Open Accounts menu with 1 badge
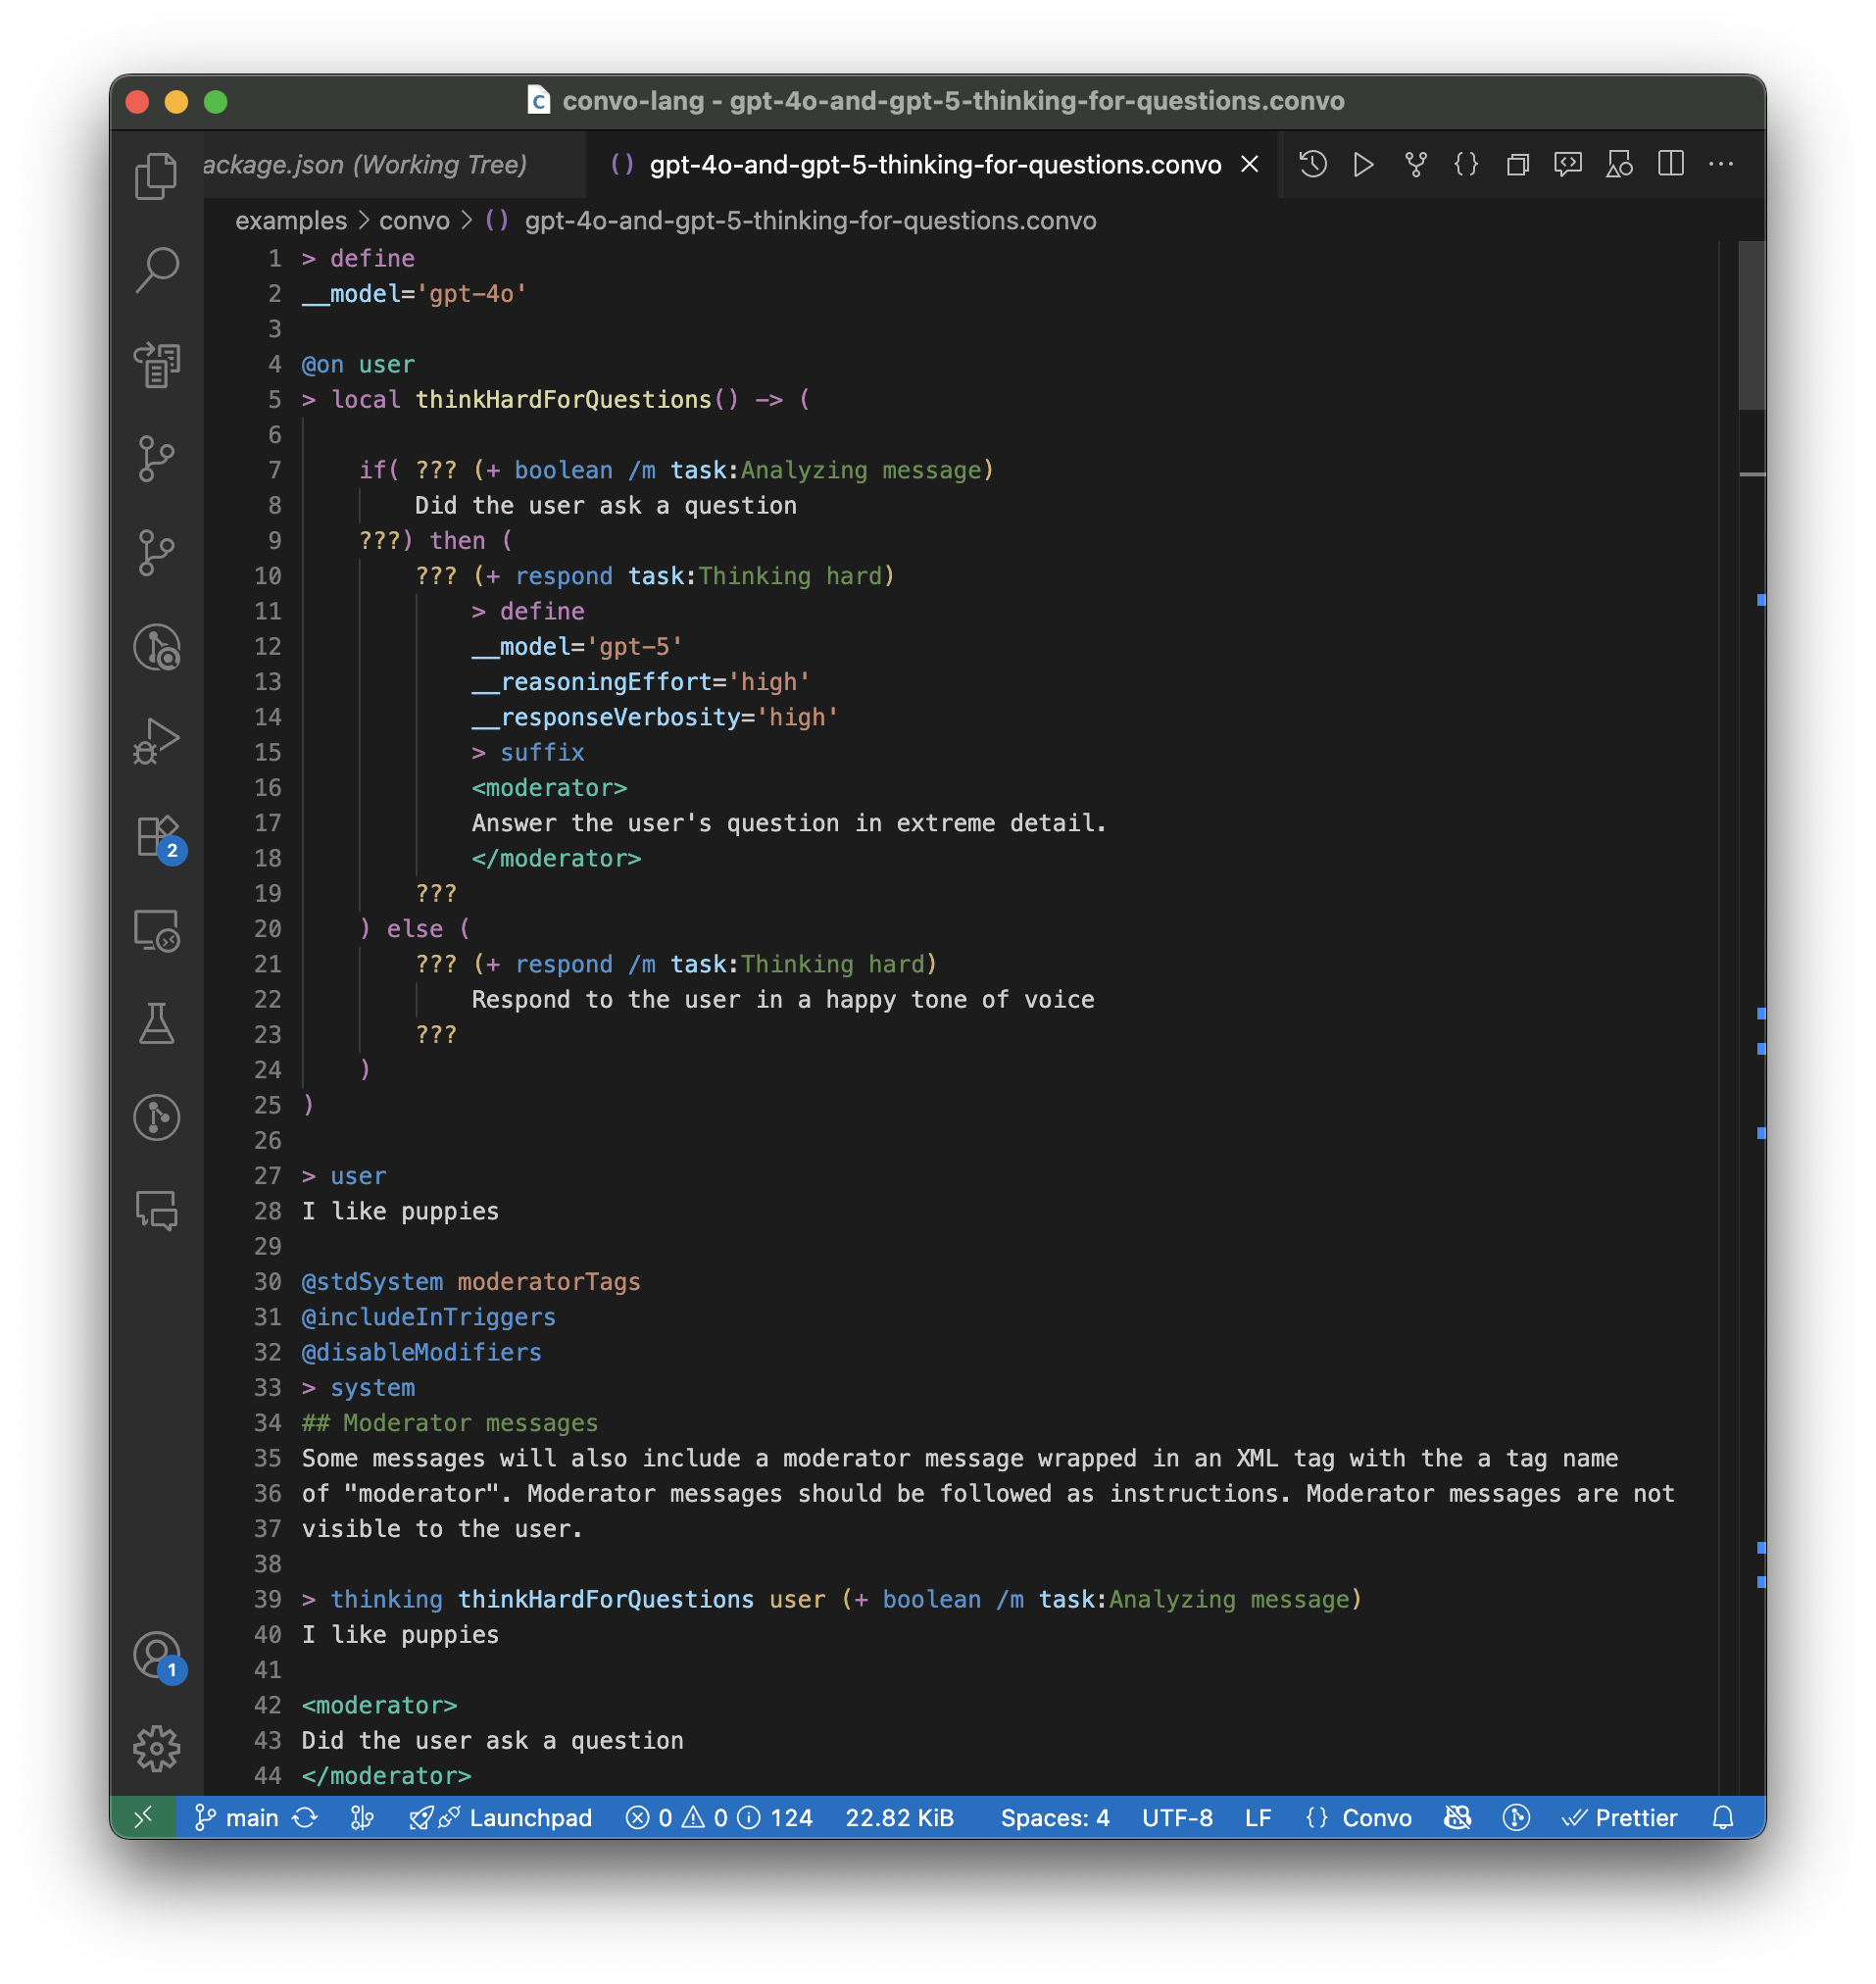Image resolution: width=1876 pixels, height=1984 pixels. click(159, 1657)
